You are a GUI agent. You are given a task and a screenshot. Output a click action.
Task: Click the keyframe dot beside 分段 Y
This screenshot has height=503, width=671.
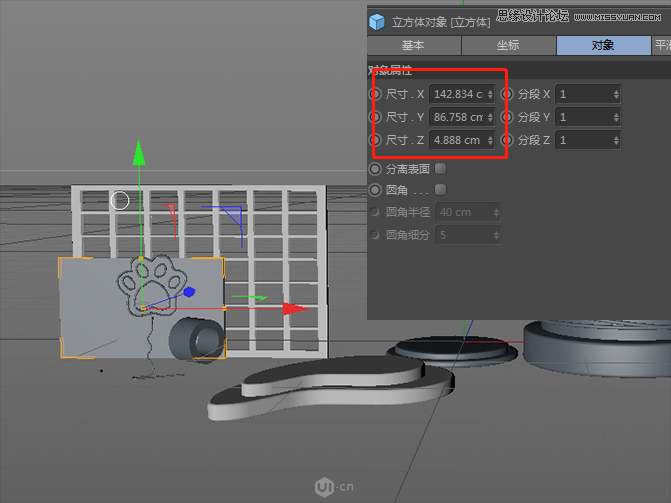pyautogui.click(x=507, y=117)
